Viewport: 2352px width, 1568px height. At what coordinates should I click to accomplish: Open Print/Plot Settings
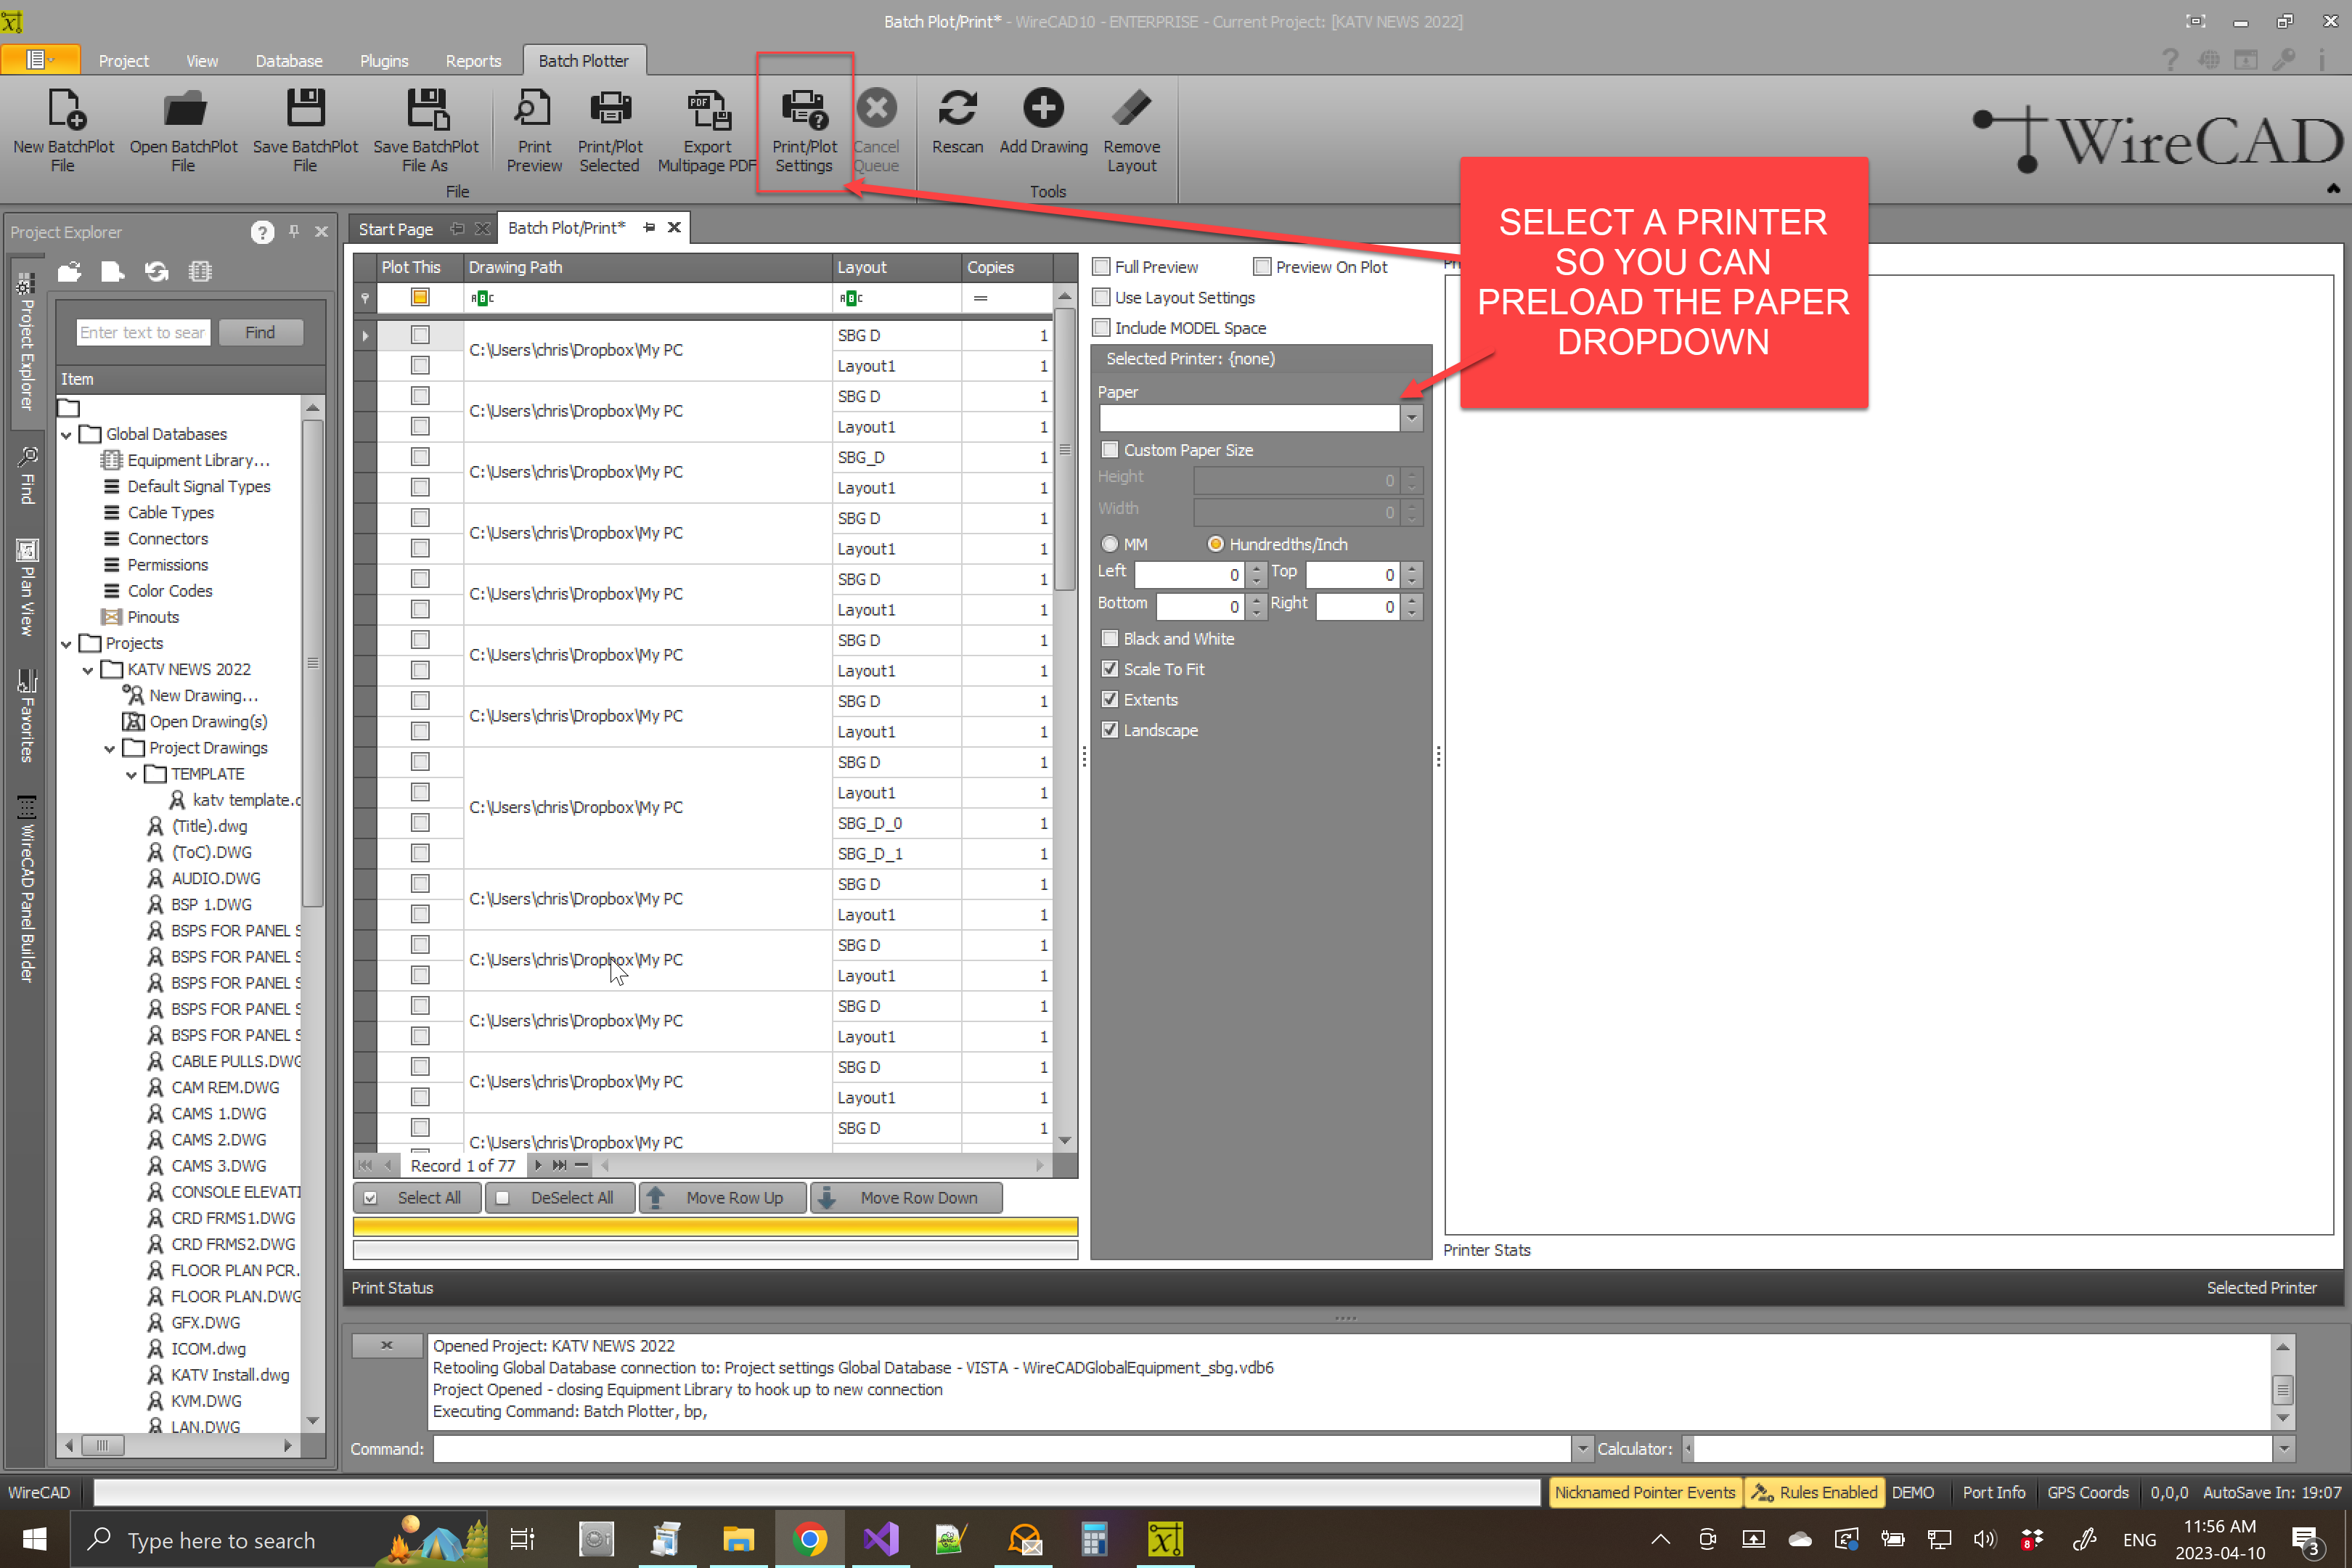[804, 130]
